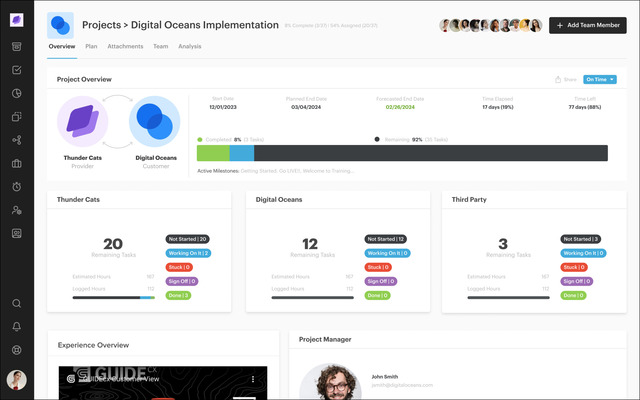Viewport: 640px width, 400px height.
Task: Click Thunder Cats logged hours progress bar
Action: 113,298
